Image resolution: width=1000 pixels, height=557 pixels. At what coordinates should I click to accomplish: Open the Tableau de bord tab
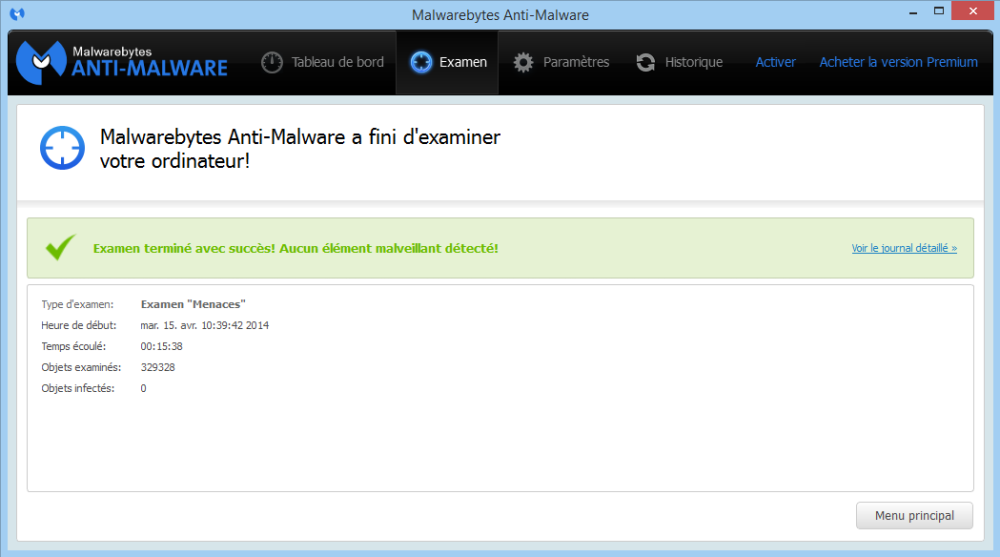(x=323, y=63)
